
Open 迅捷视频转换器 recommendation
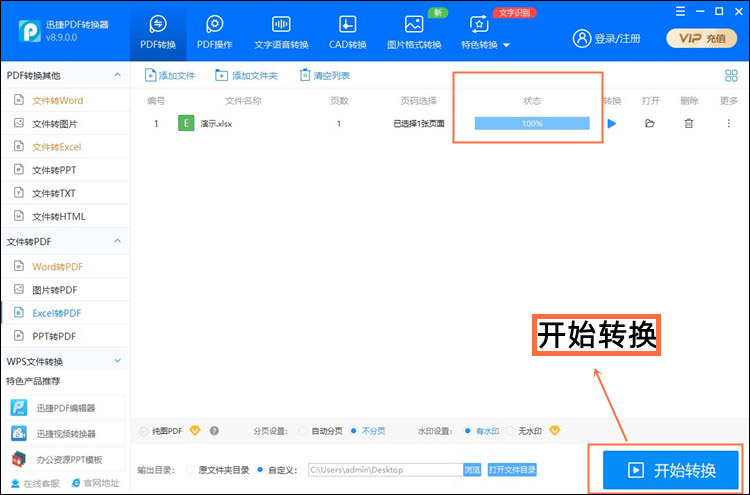click(66, 434)
